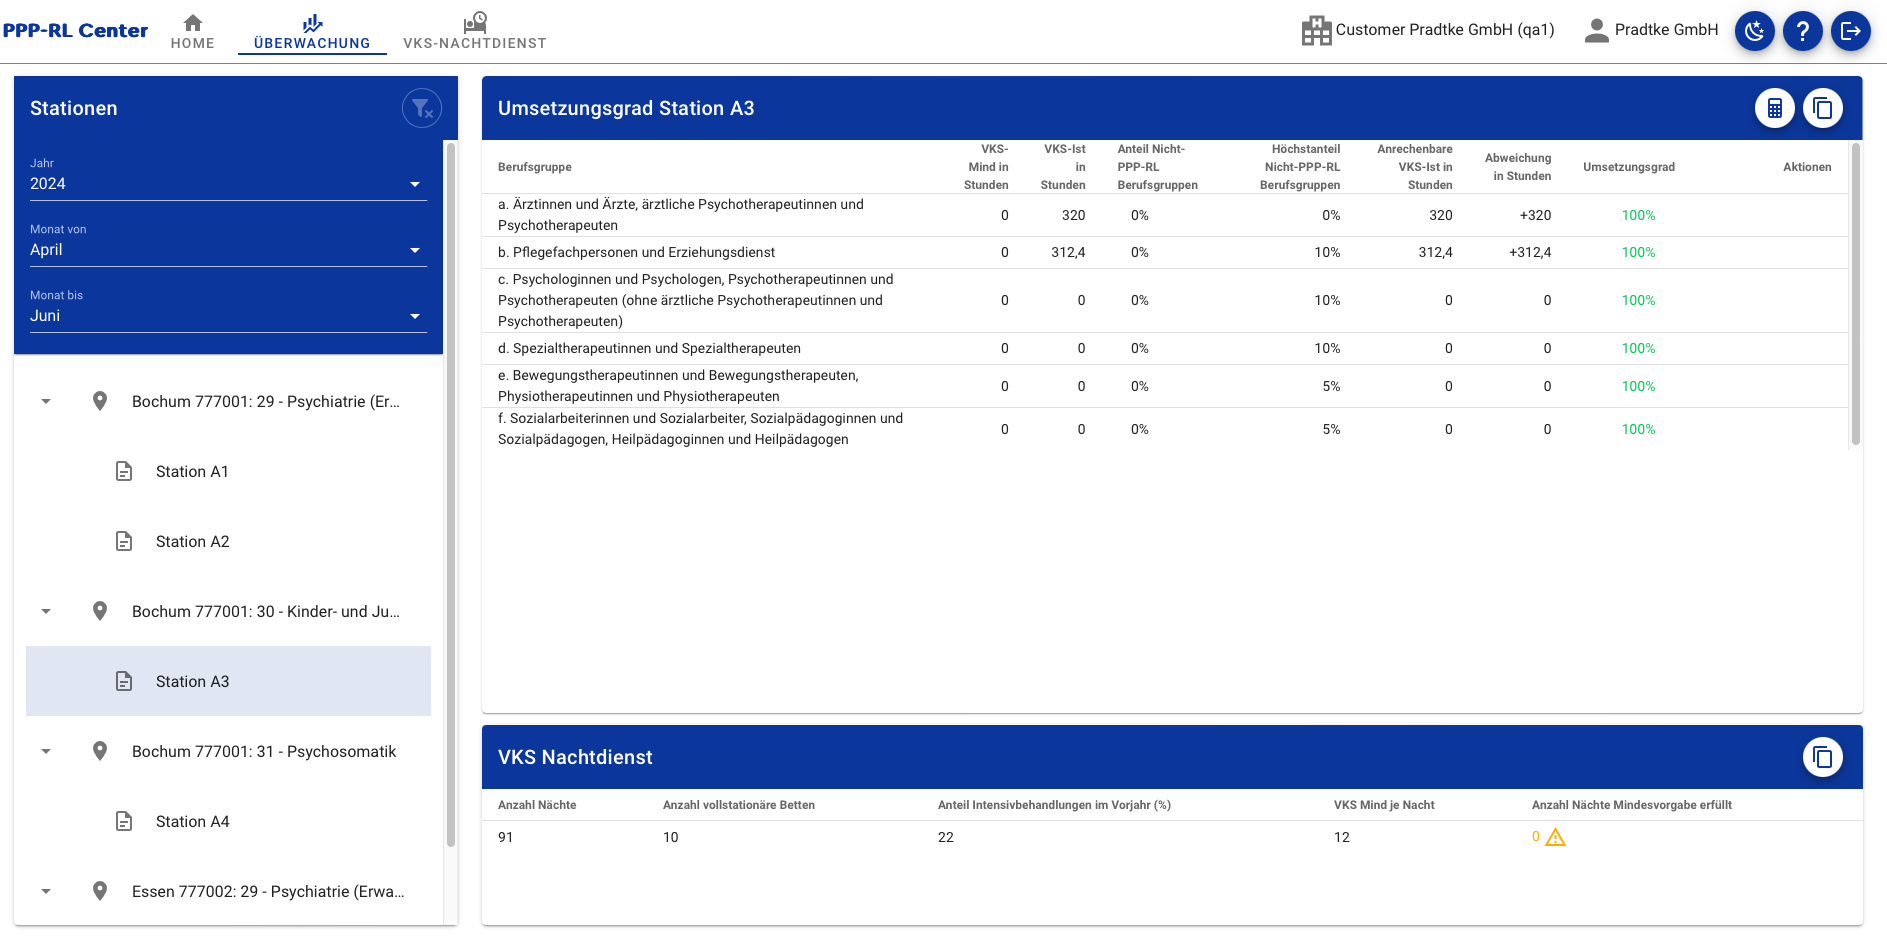
Task: Click the Abweichung in Stunden header
Action: point(1518,167)
